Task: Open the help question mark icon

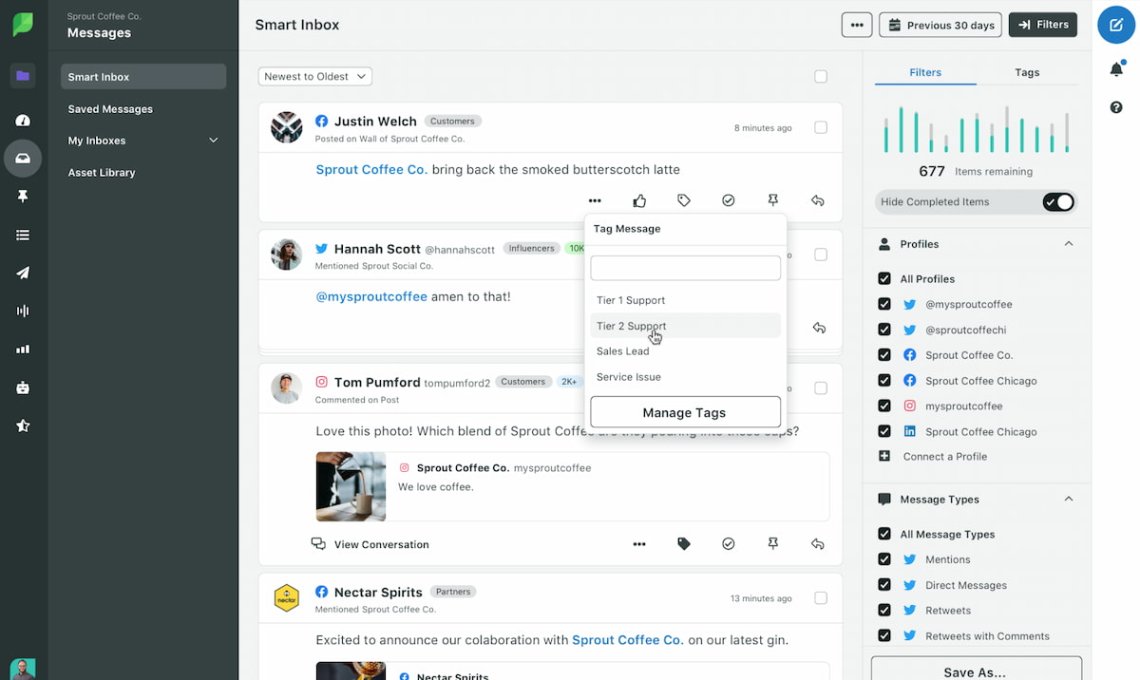Action: point(1116,107)
